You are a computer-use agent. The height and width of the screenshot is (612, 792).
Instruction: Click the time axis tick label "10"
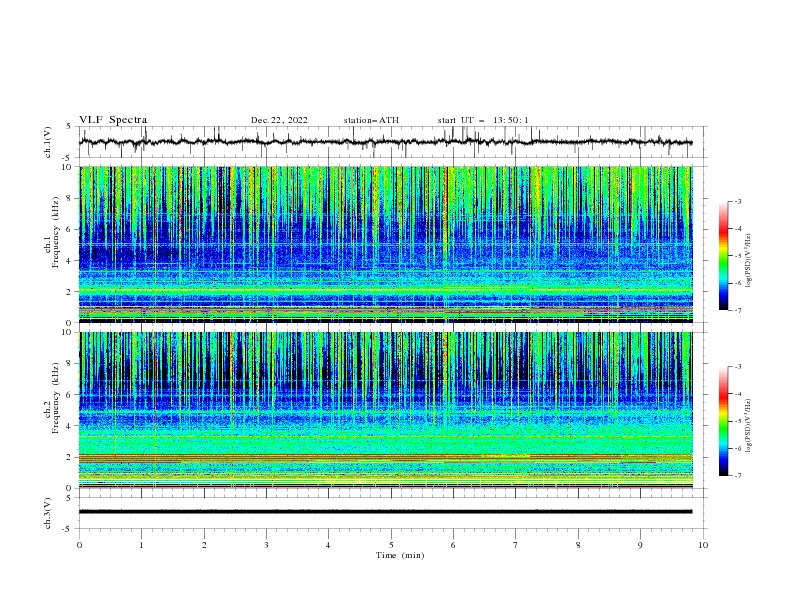703,545
